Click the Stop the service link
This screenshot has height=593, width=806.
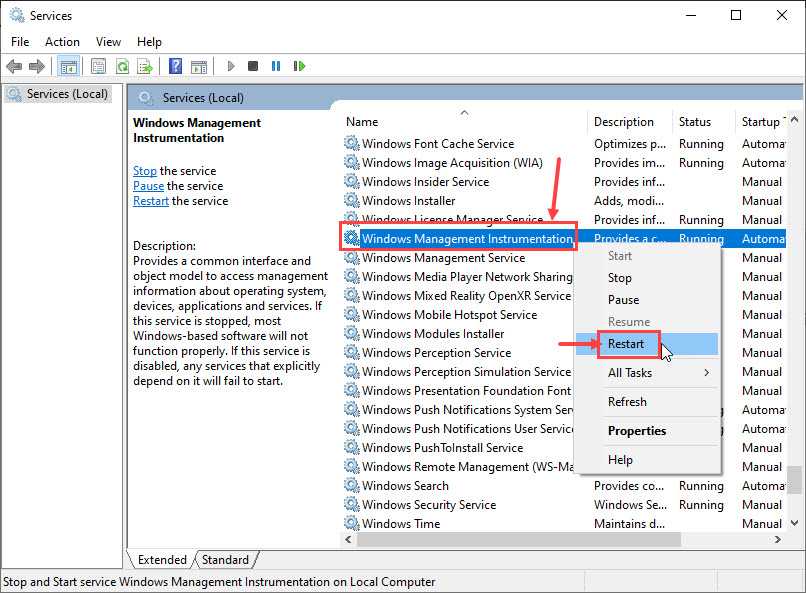click(144, 171)
